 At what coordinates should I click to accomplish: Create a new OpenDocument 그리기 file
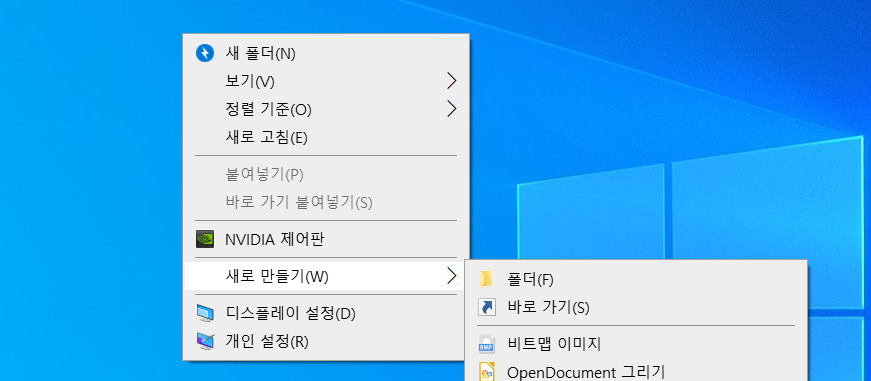click(636, 371)
